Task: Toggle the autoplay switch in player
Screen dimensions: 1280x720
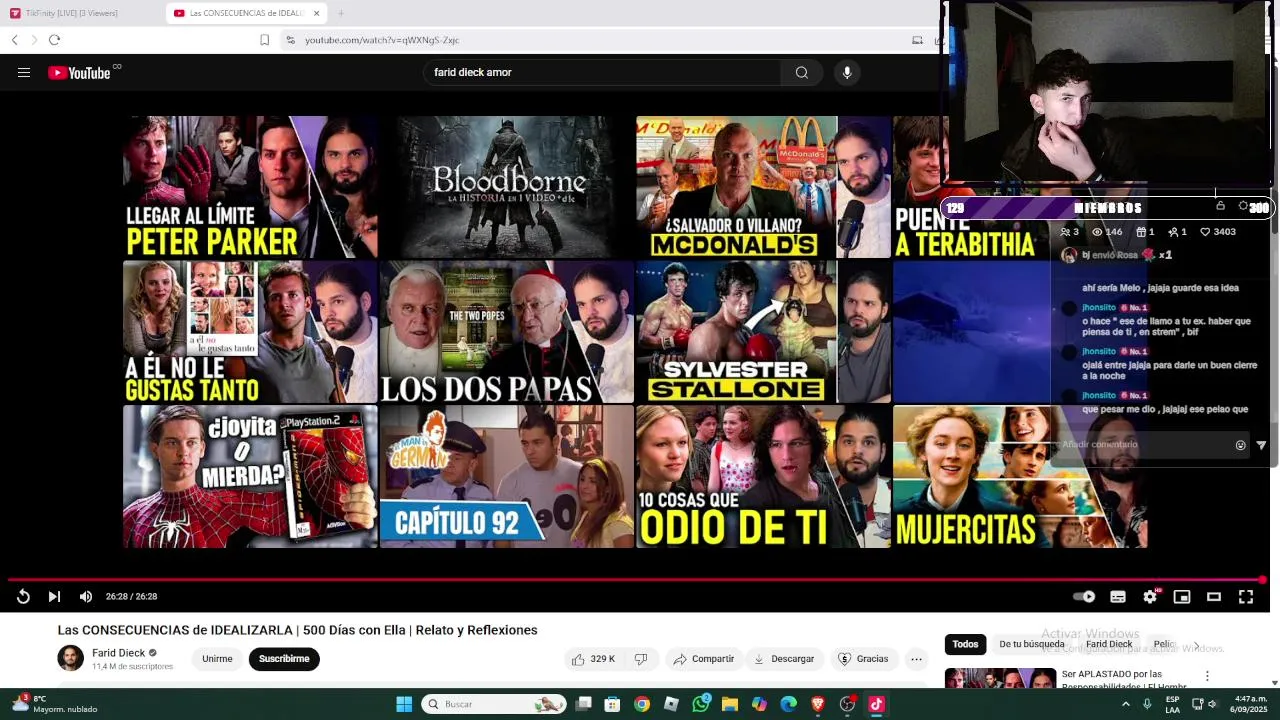Action: click(x=1084, y=597)
